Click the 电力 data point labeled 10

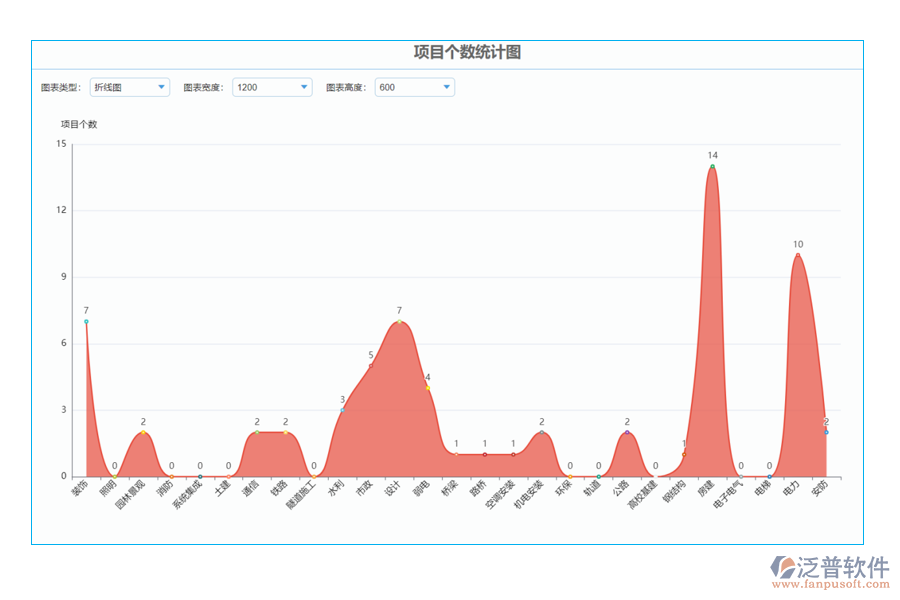798,255
